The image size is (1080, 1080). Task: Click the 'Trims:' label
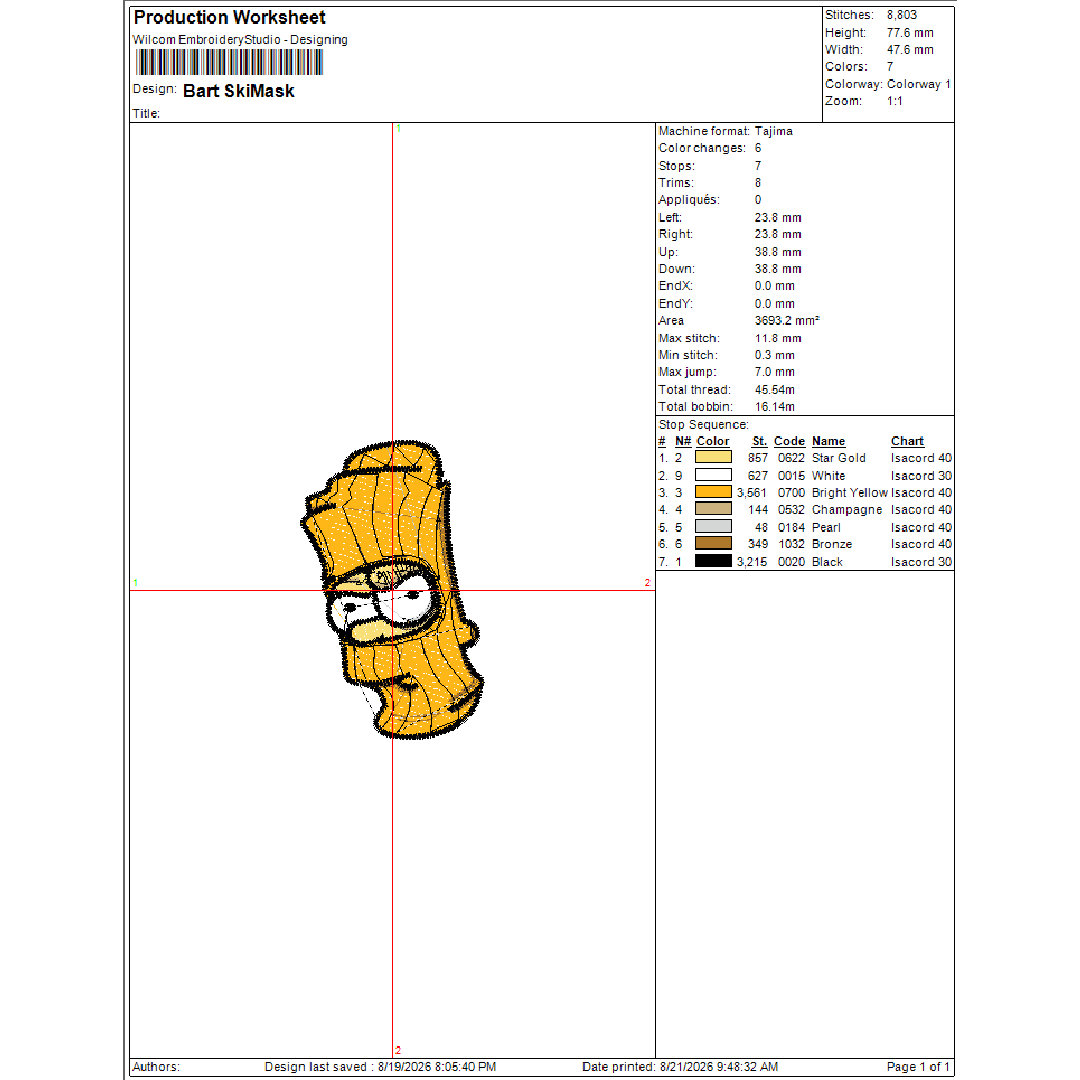pyautogui.click(x=676, y=183)
